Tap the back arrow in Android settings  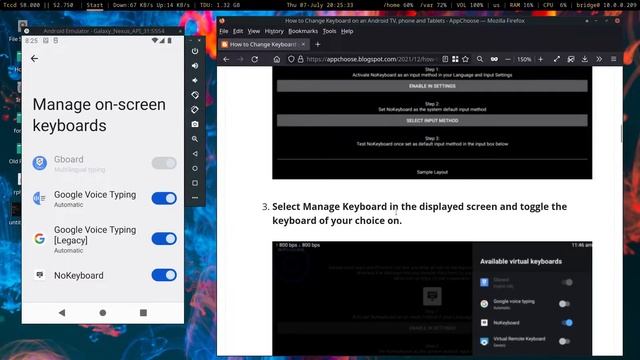[x=34, y=59]
